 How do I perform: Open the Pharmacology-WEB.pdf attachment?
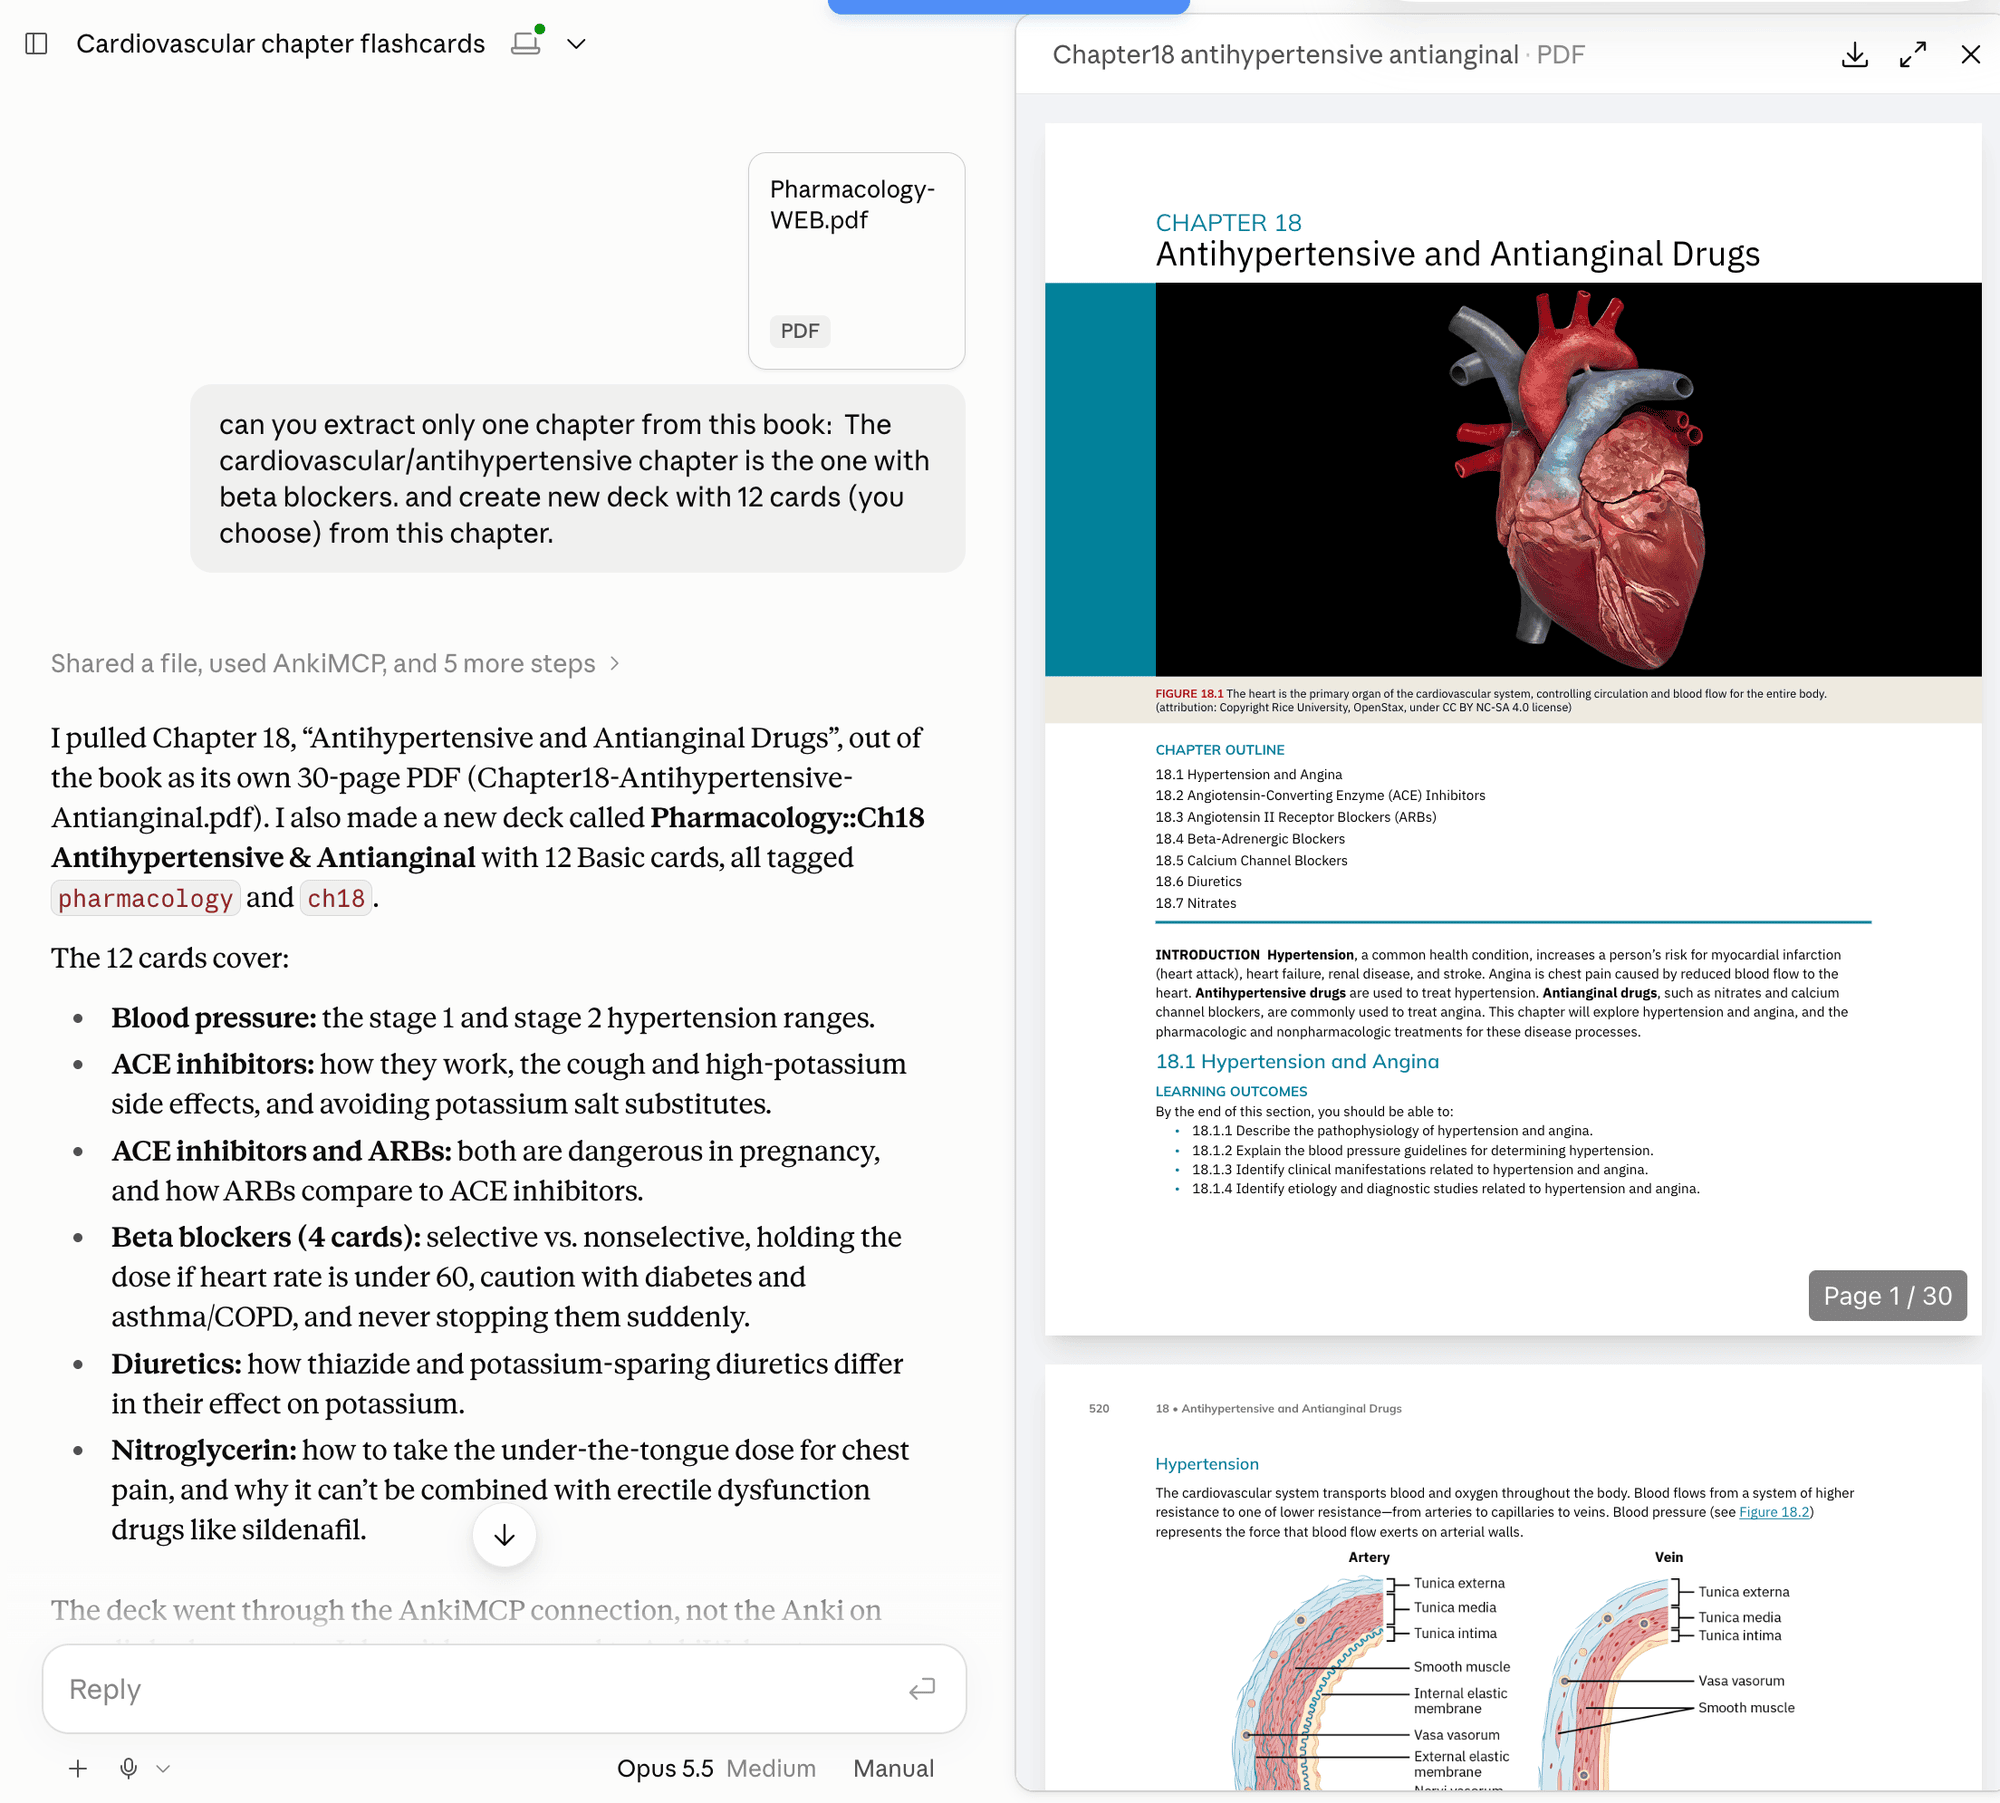point(856,261)
